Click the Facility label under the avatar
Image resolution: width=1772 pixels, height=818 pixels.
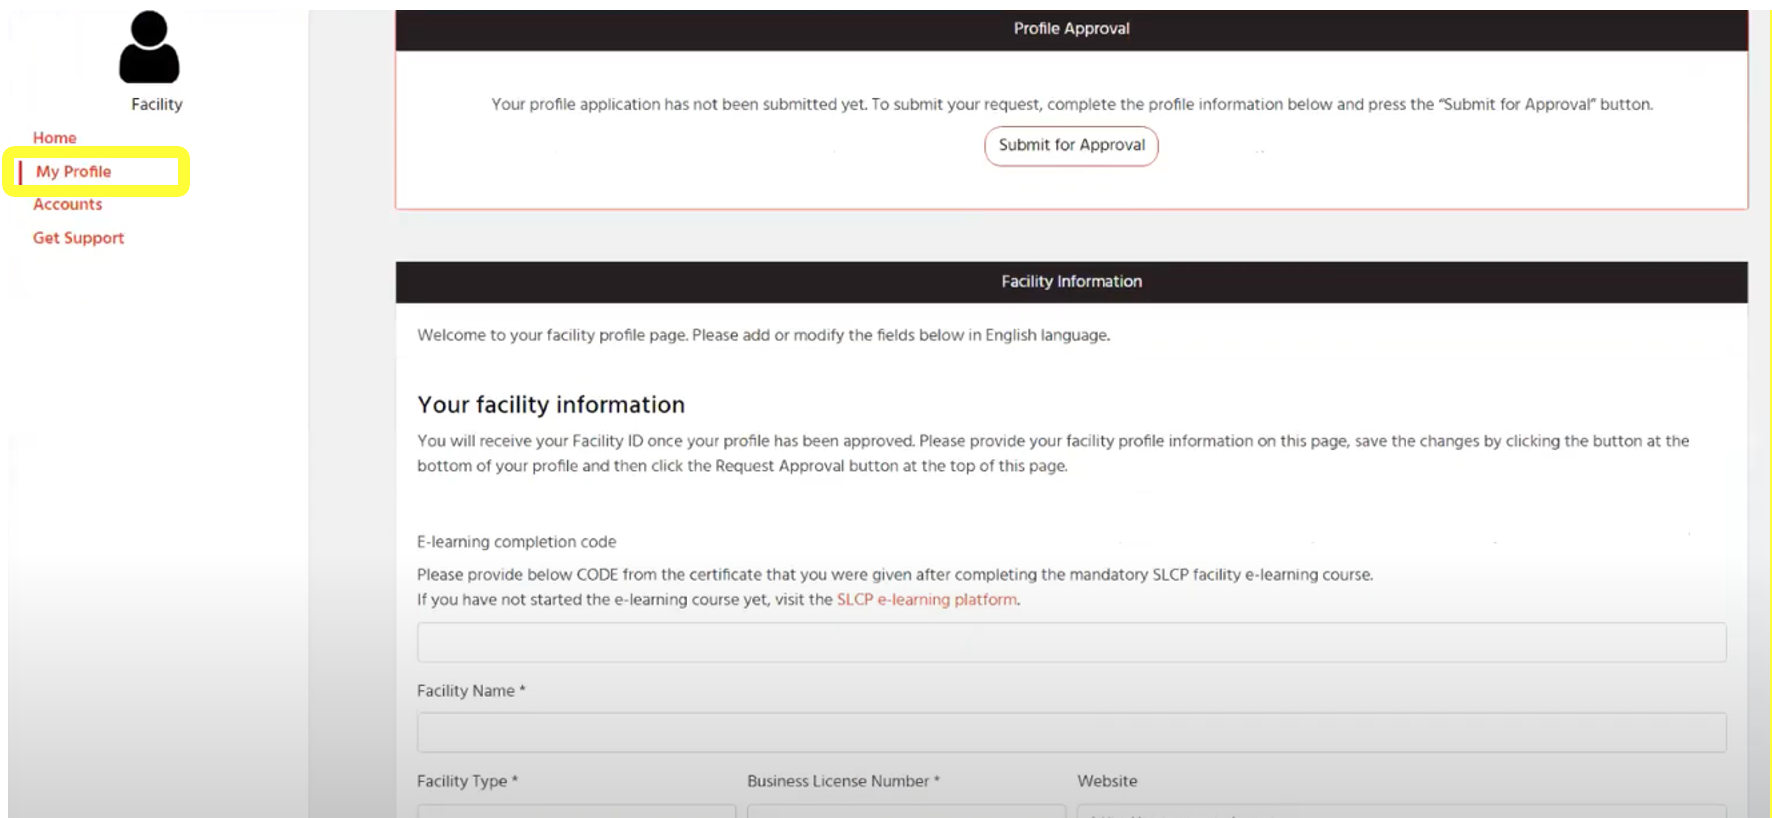tap(157, 104)
